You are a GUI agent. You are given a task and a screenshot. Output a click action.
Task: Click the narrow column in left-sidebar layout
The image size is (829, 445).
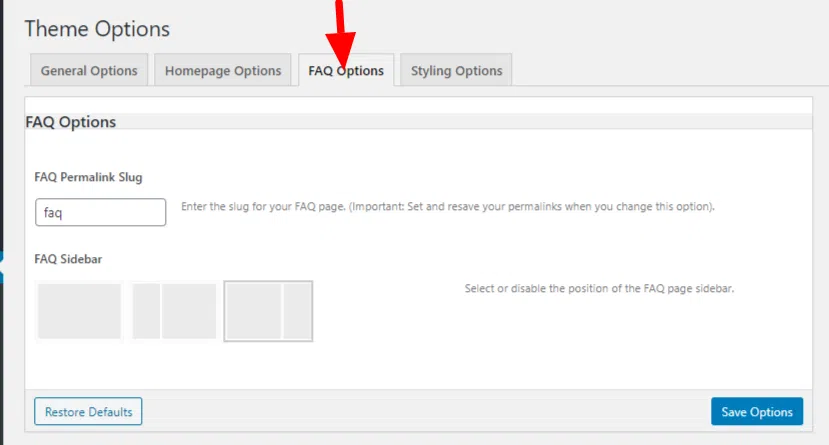pyautogui.click(x=146, y=311)
